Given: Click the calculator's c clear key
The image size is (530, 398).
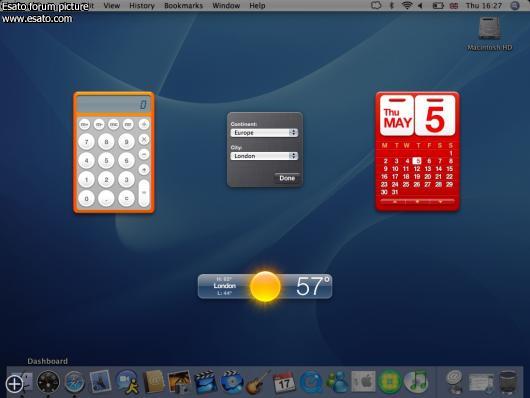Looking at the screenshot, I should point(126,199).
